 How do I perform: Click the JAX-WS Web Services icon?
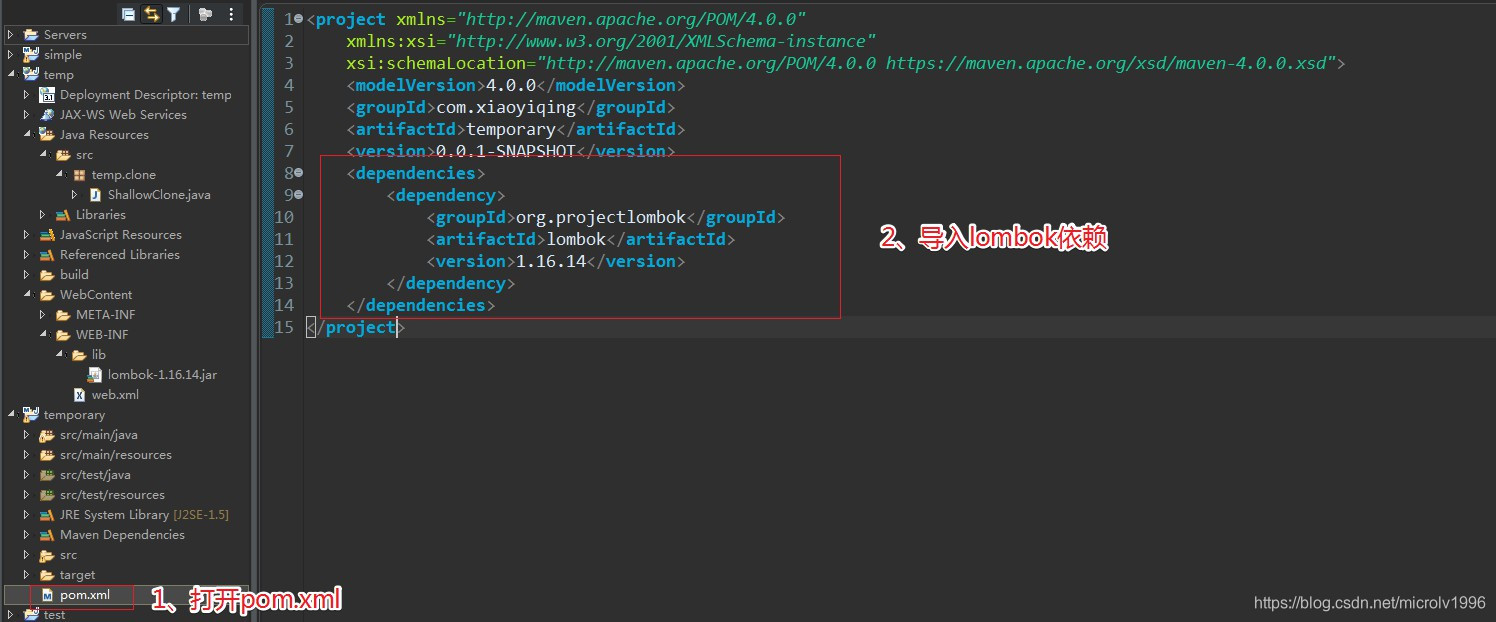[46, 115]
